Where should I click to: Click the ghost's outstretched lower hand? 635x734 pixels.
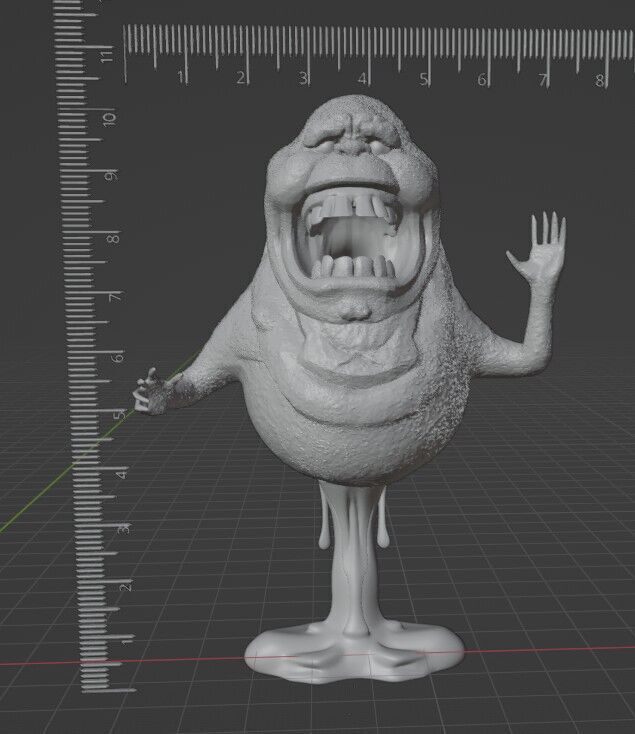point(151,391)
